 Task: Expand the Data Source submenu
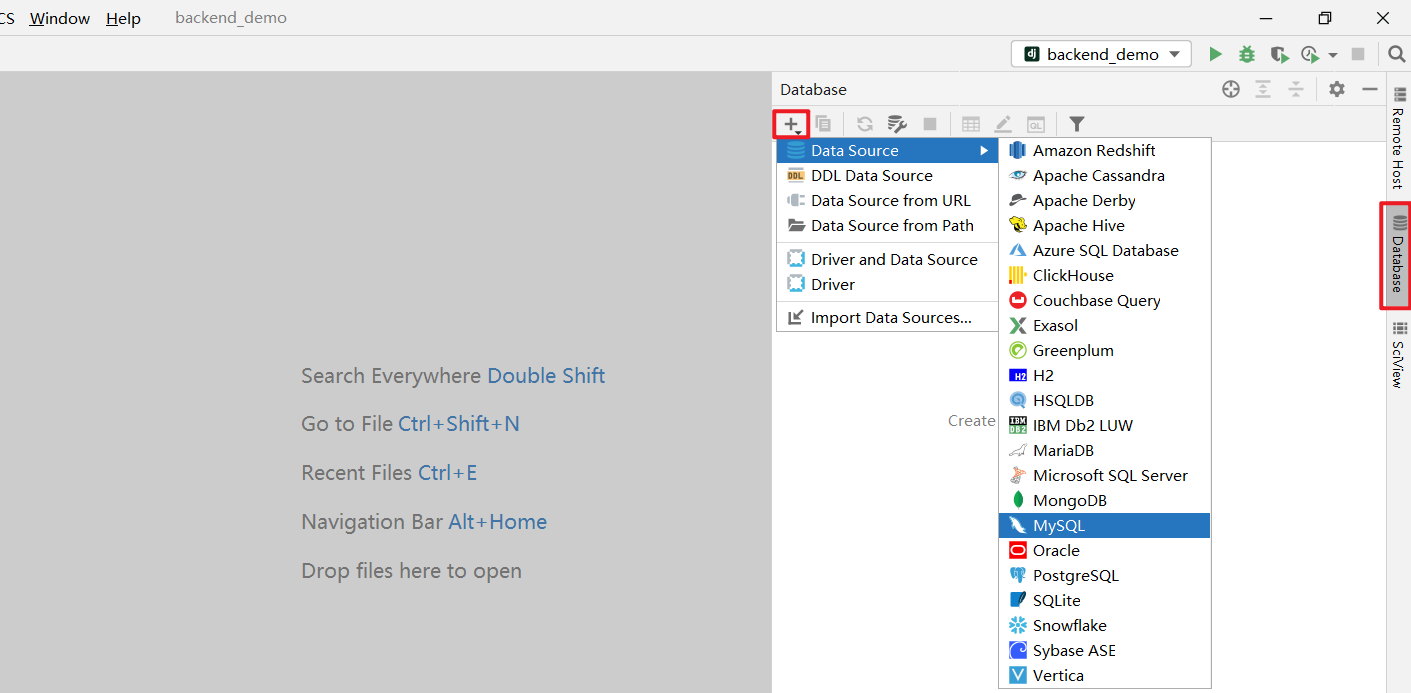pos(887,150)
